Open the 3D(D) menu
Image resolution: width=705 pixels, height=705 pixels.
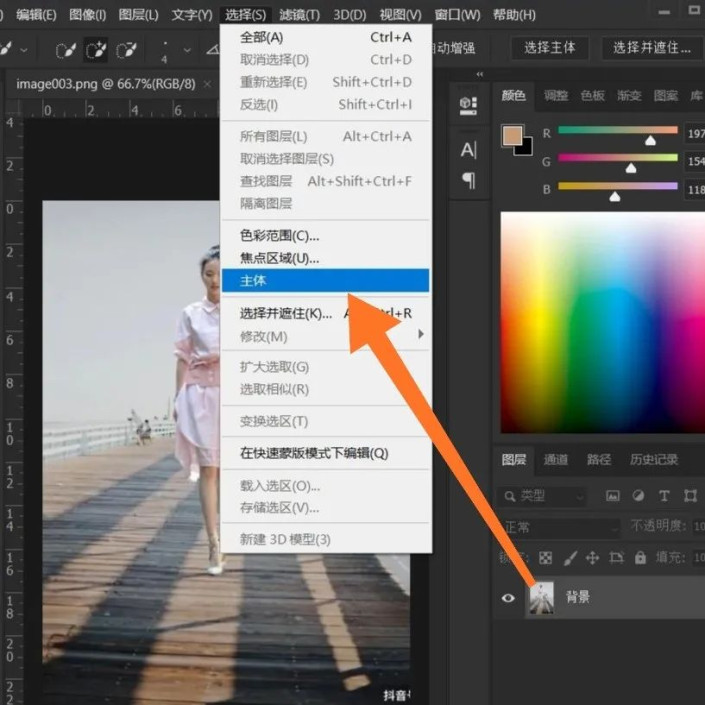[349, 15]
